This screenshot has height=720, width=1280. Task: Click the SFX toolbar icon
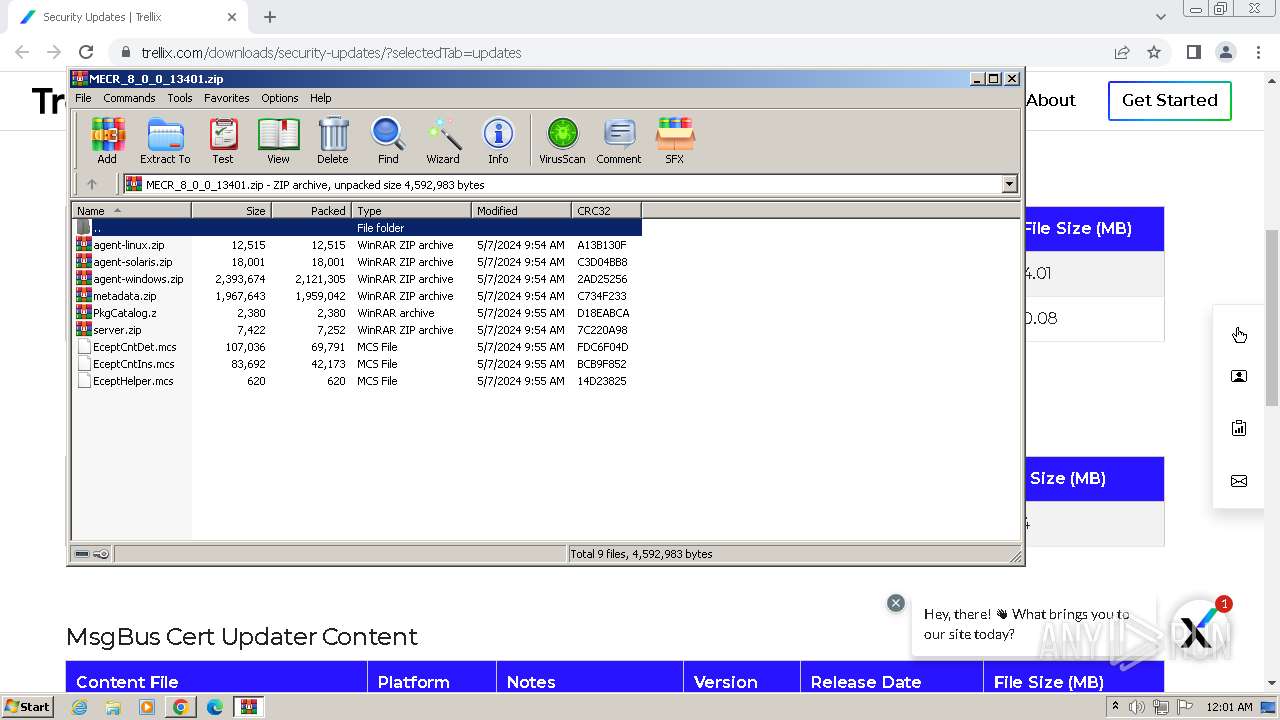tap(675, 140)
